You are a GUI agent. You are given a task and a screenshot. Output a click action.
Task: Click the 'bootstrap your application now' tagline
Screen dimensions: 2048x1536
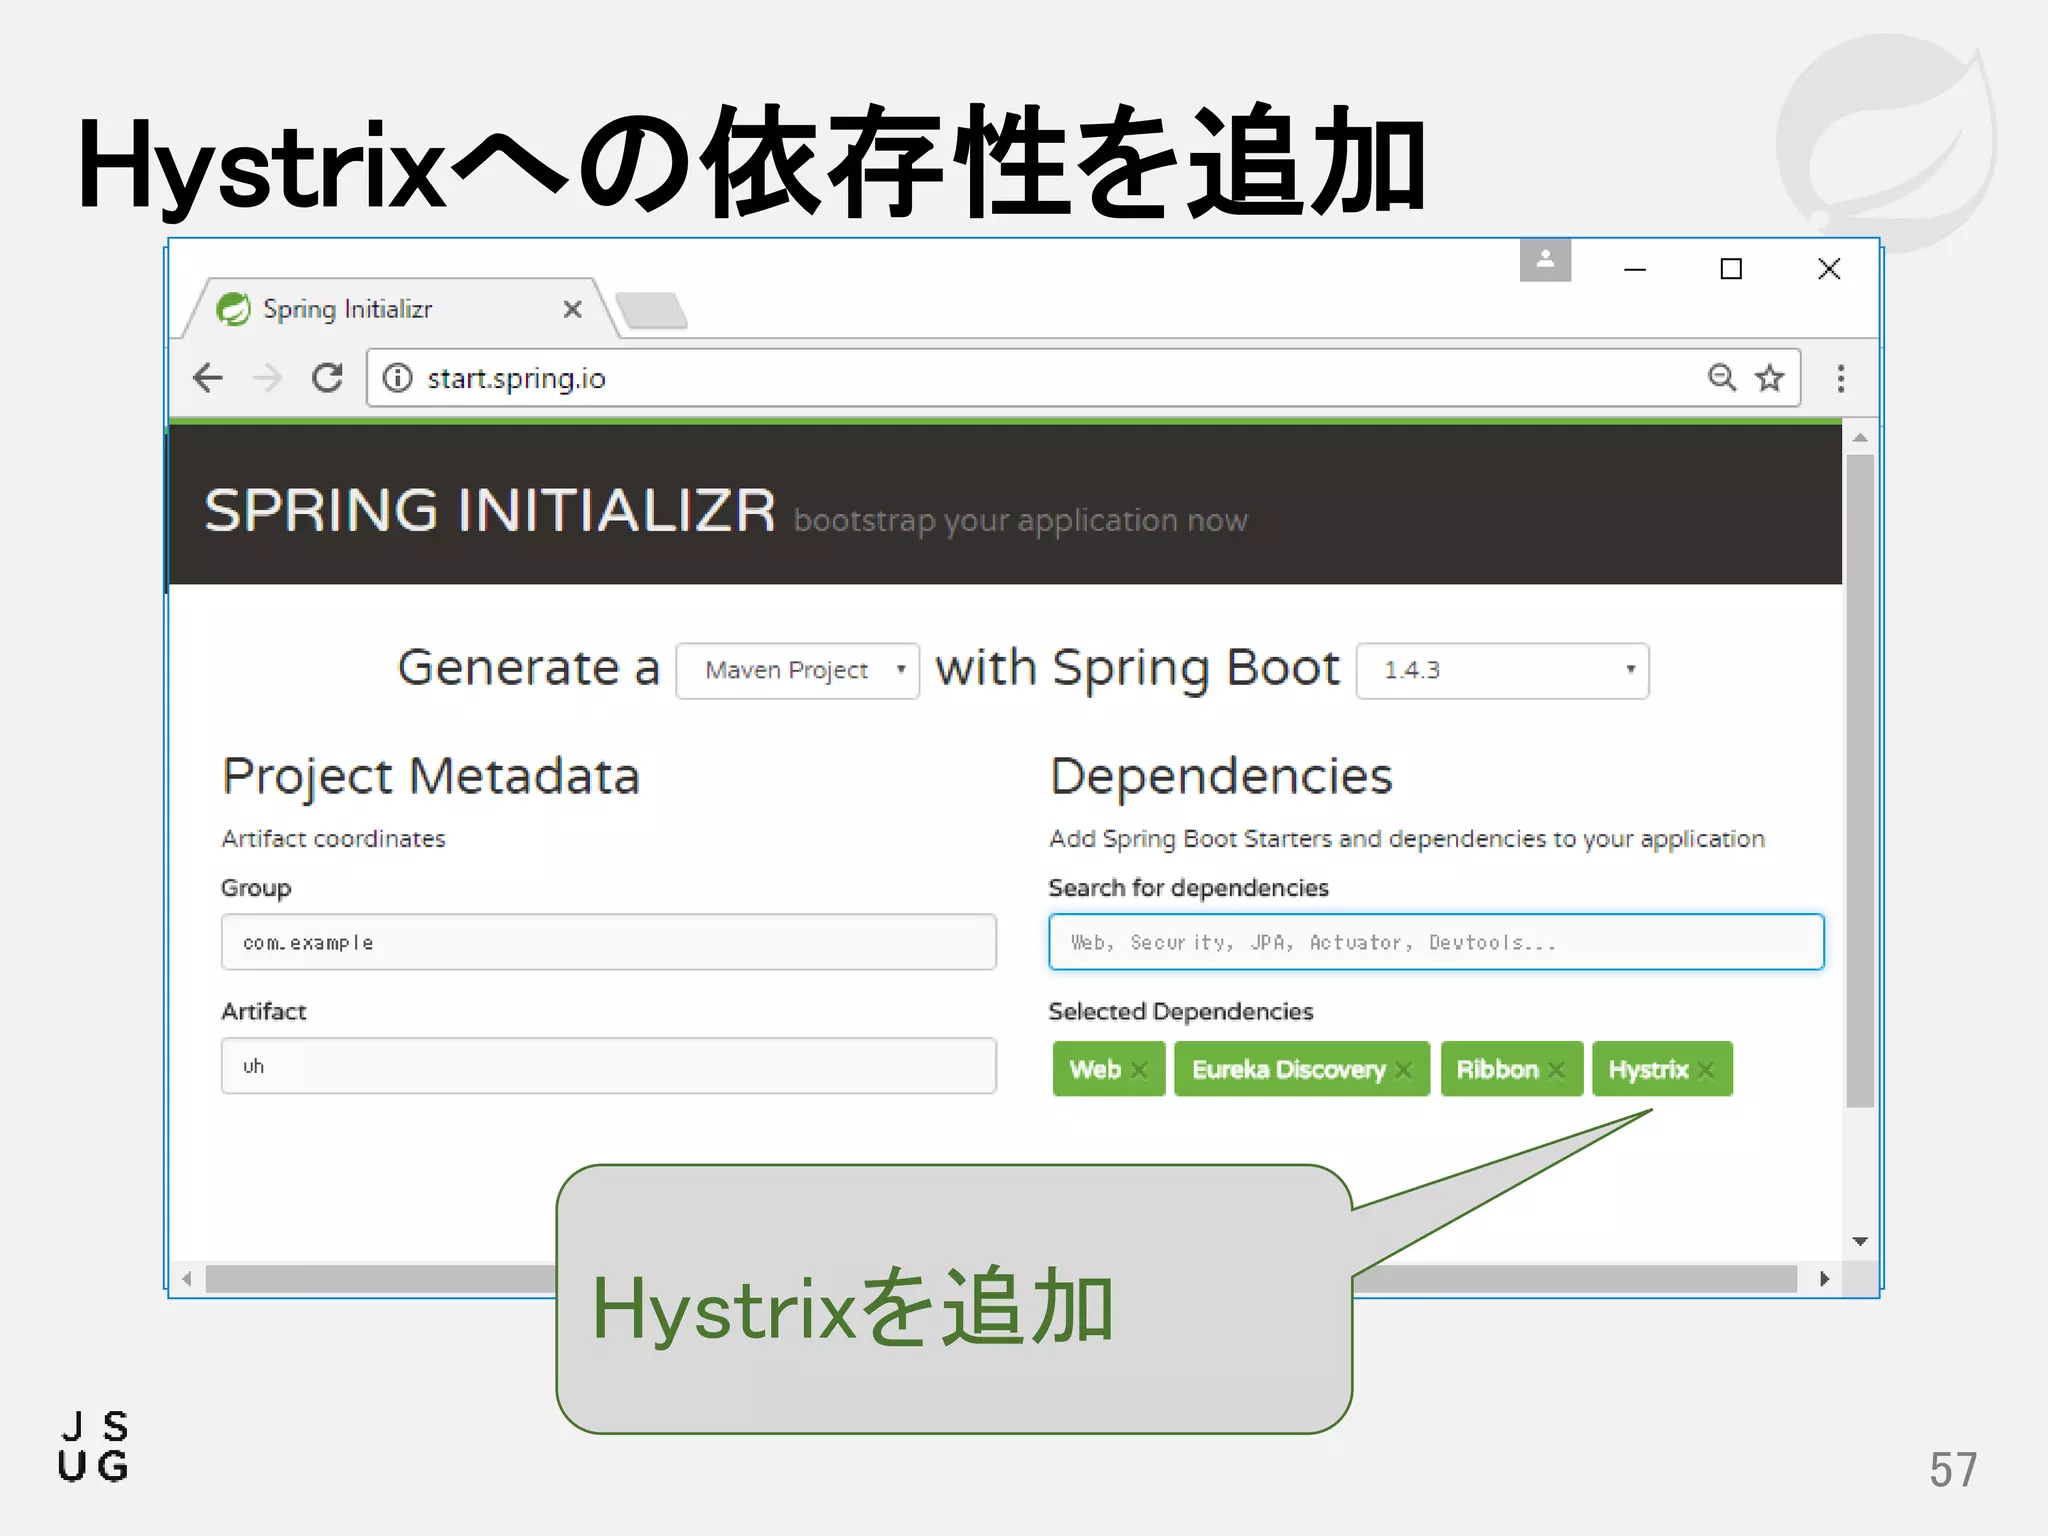click(x=1021, y=521)
